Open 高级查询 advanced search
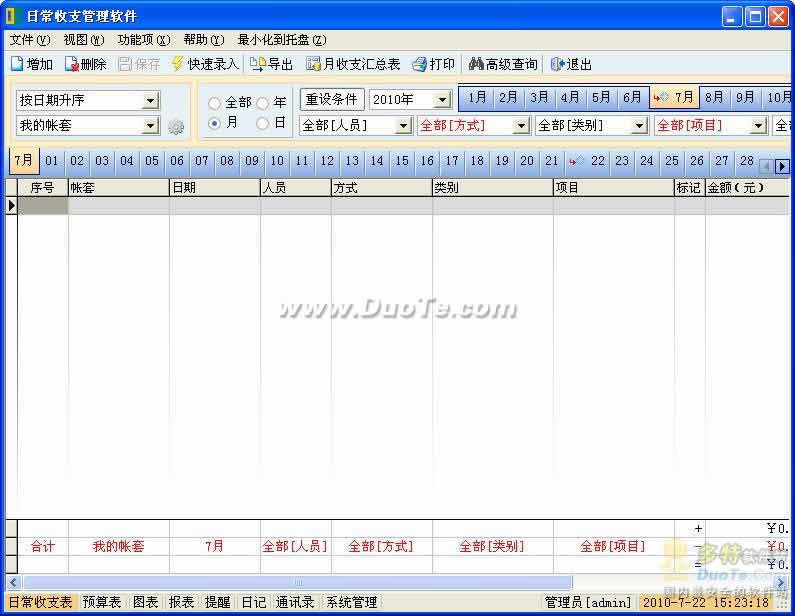 coord(503,64)
